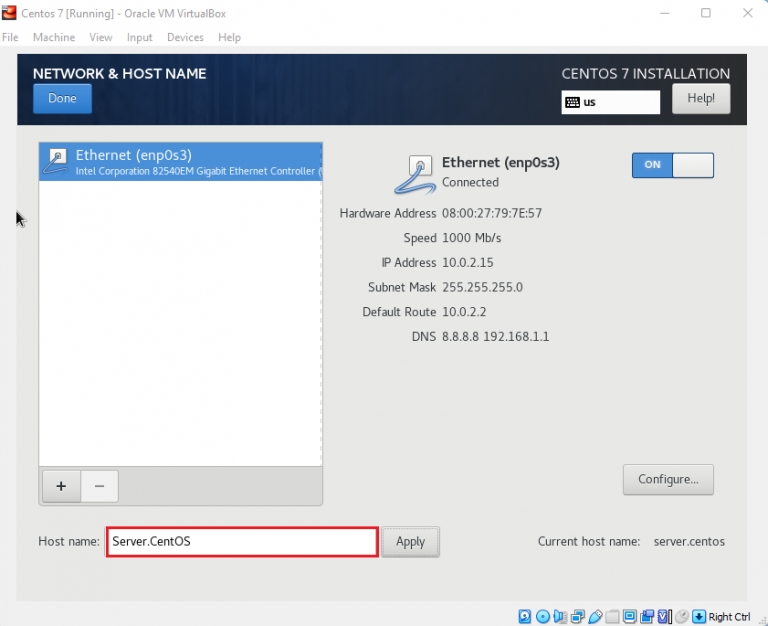This screenshot has height=626, width=768.
Task: Click subnet mask value 255.255.255.0
Action: tap(482, 288)
